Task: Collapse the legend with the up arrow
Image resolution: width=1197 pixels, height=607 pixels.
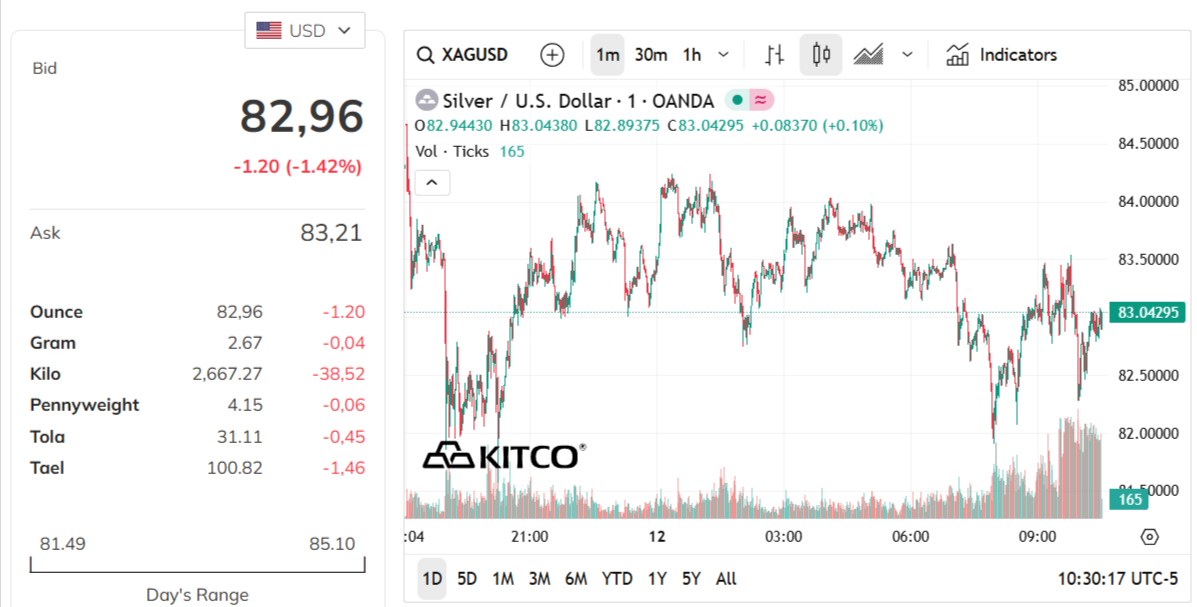Action: coord(431,182)
